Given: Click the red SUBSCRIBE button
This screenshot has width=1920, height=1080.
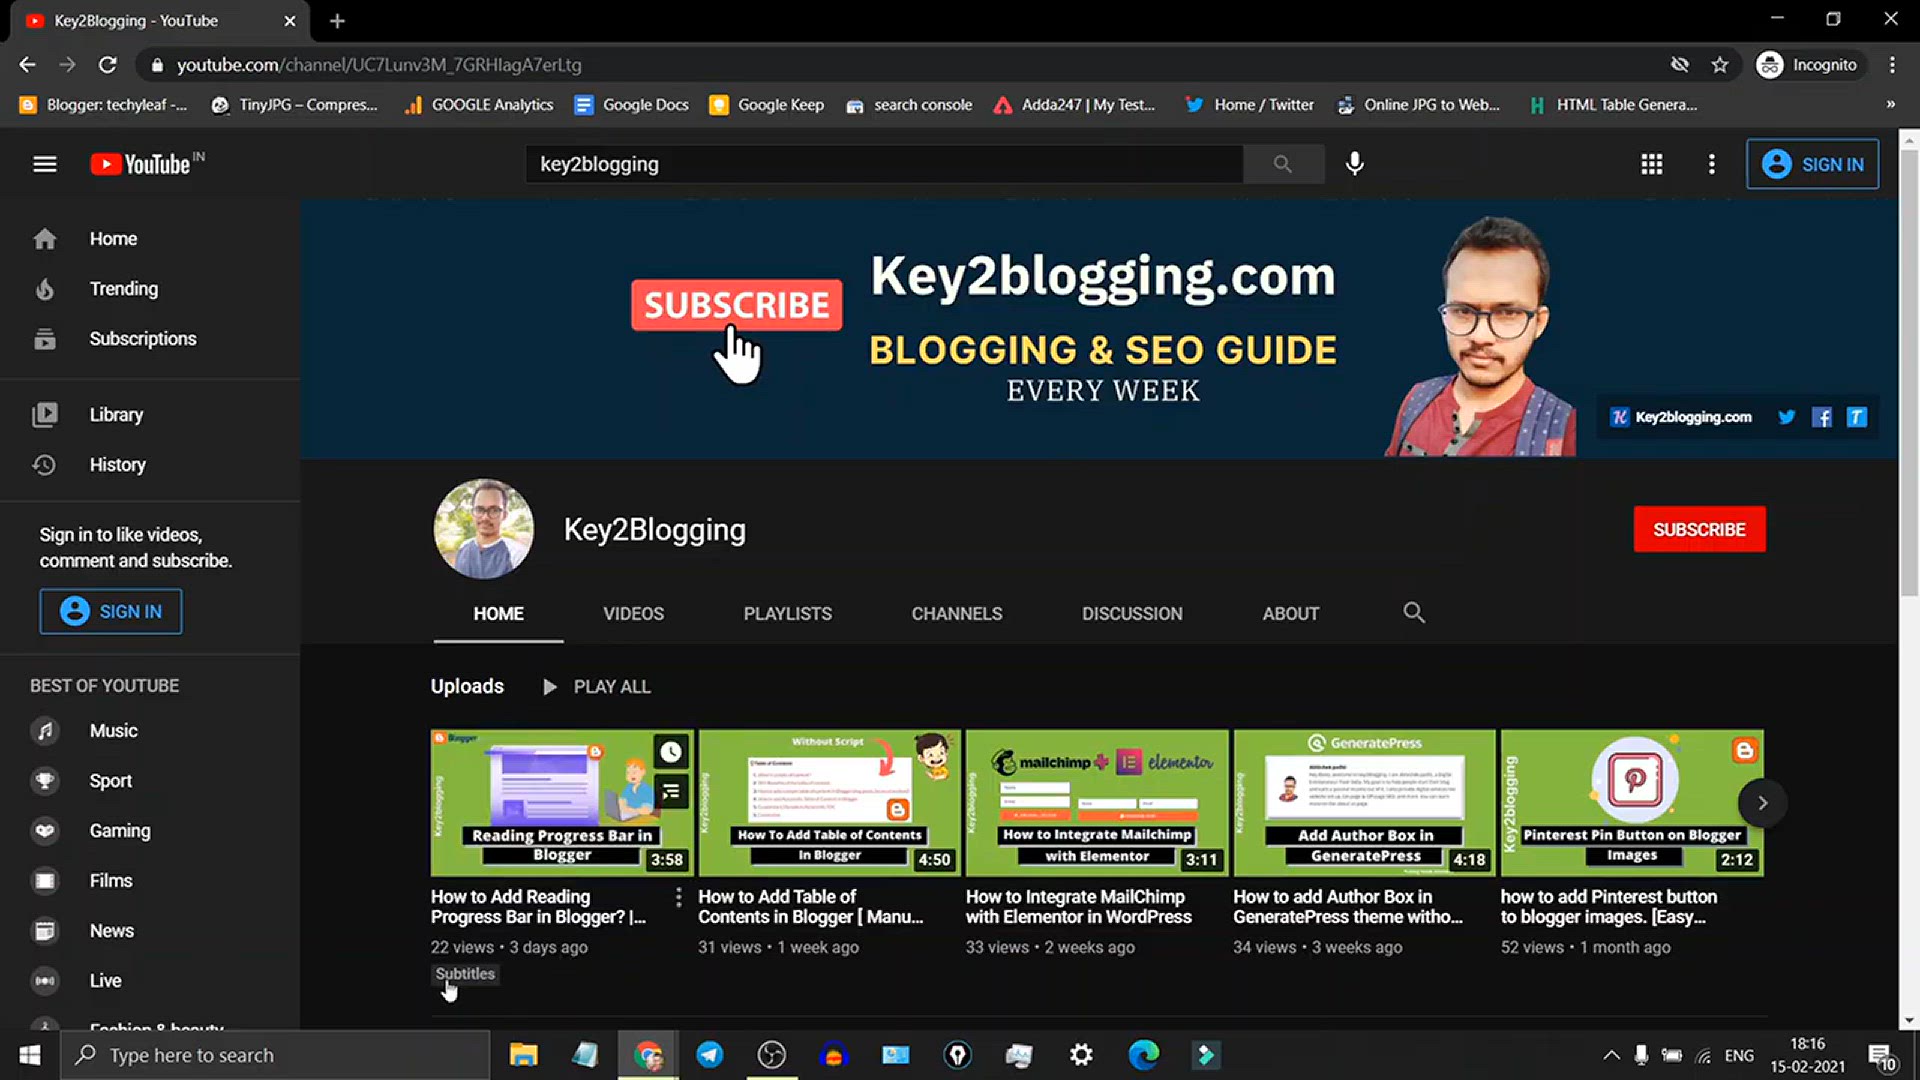Looking at the screenshot, I should (x=1699, y=529).
